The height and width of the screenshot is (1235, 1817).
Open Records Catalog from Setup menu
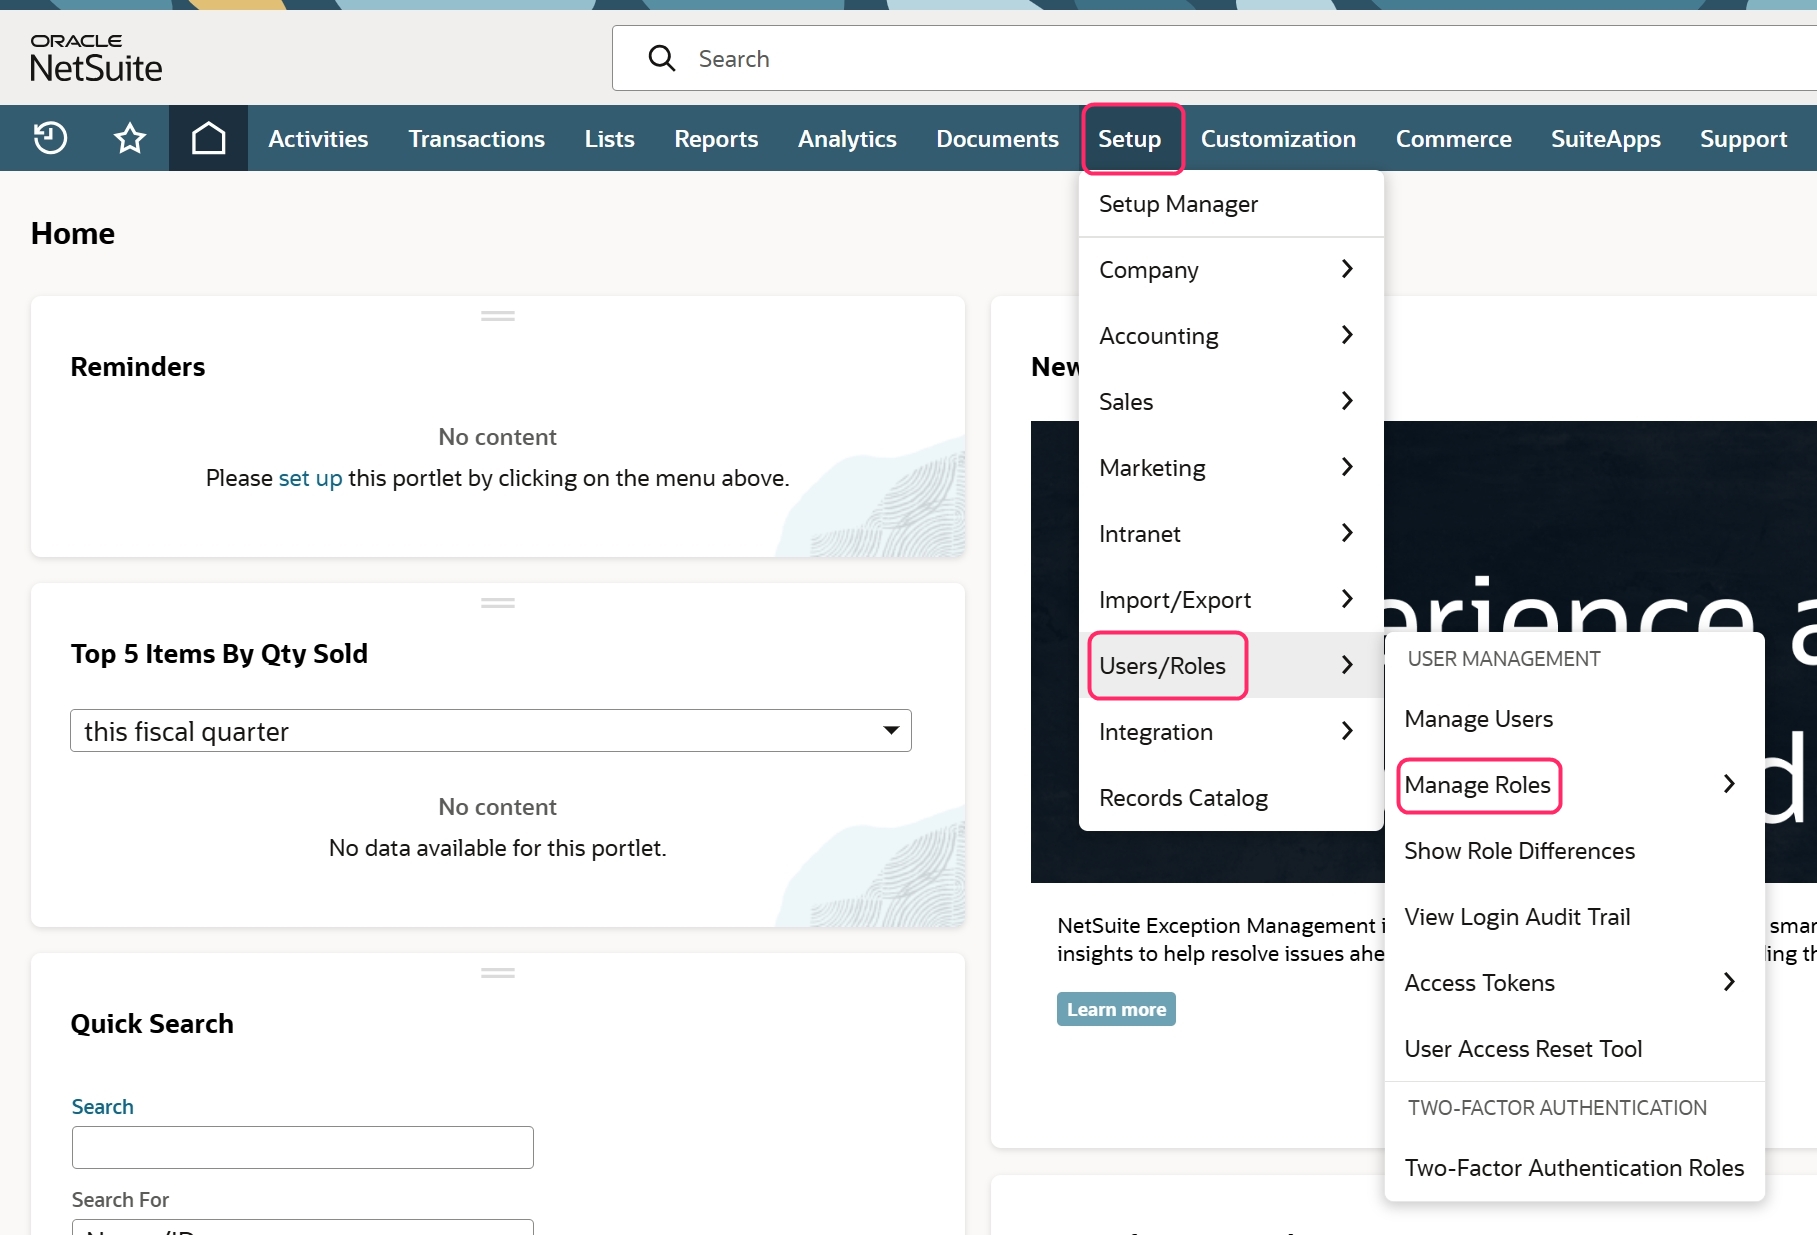click(x=1231, y=798)
